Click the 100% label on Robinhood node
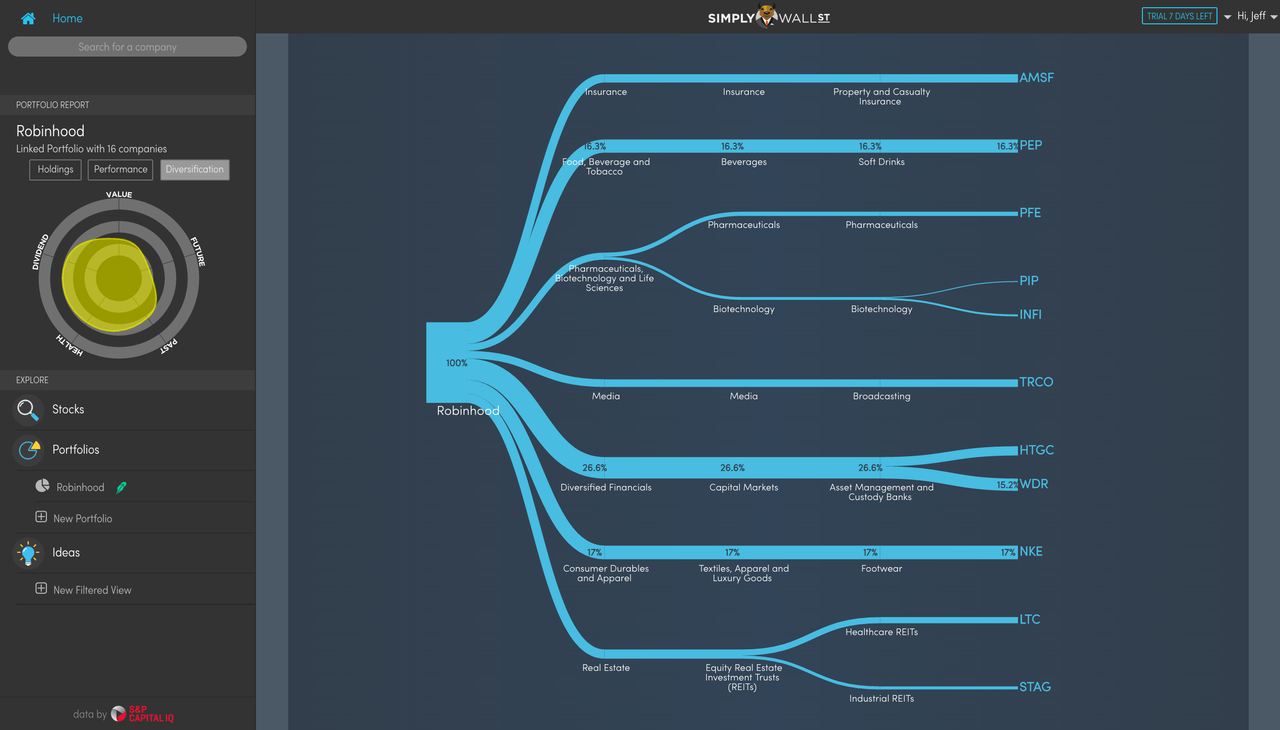The image size is (1280, 730). 457,363
